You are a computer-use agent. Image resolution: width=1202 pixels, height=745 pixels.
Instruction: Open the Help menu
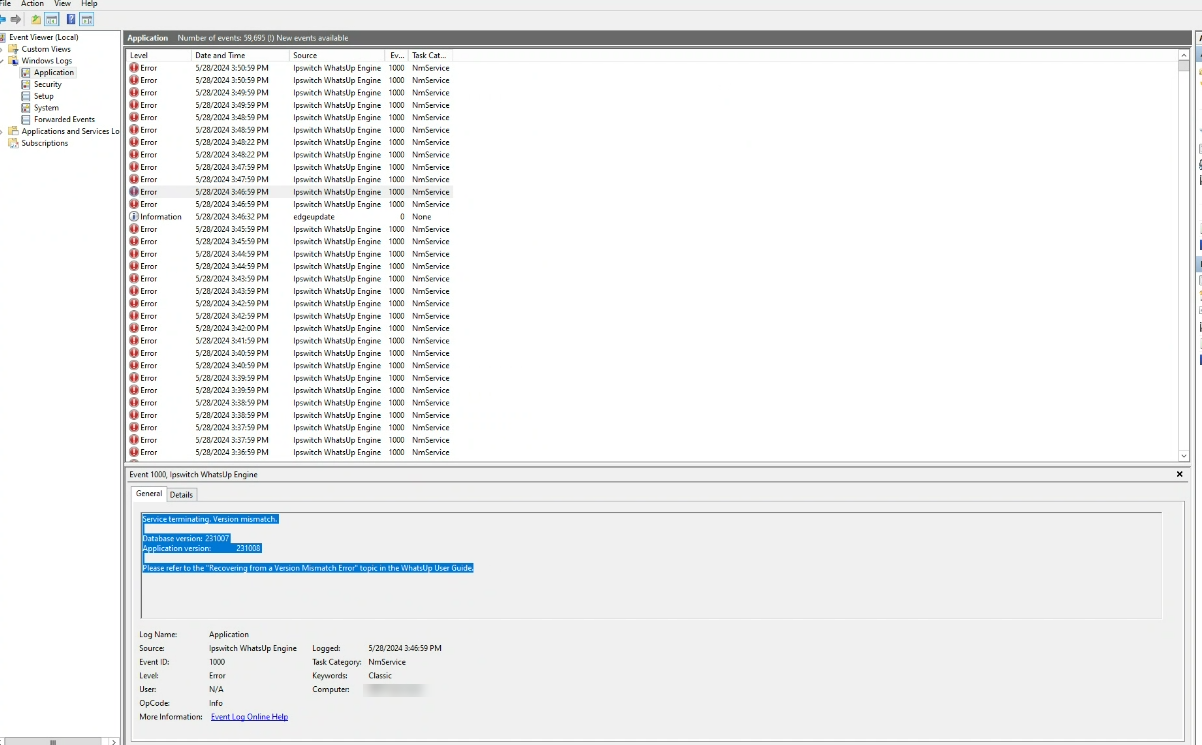(x=89, y=4)
